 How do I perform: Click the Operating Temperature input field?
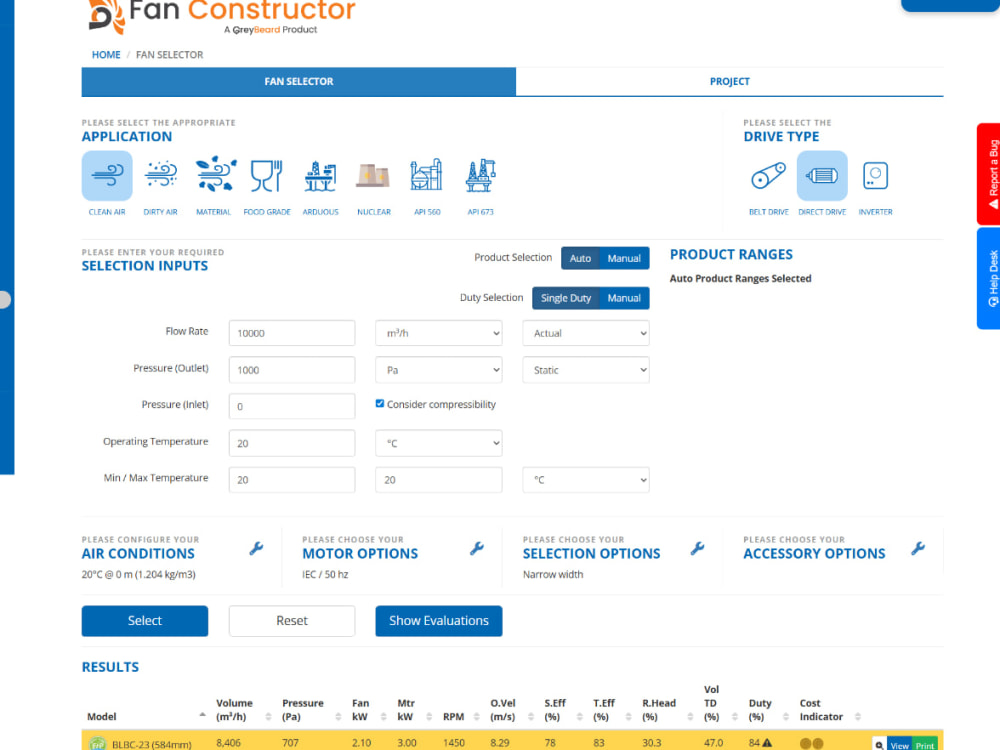[292, 443]
